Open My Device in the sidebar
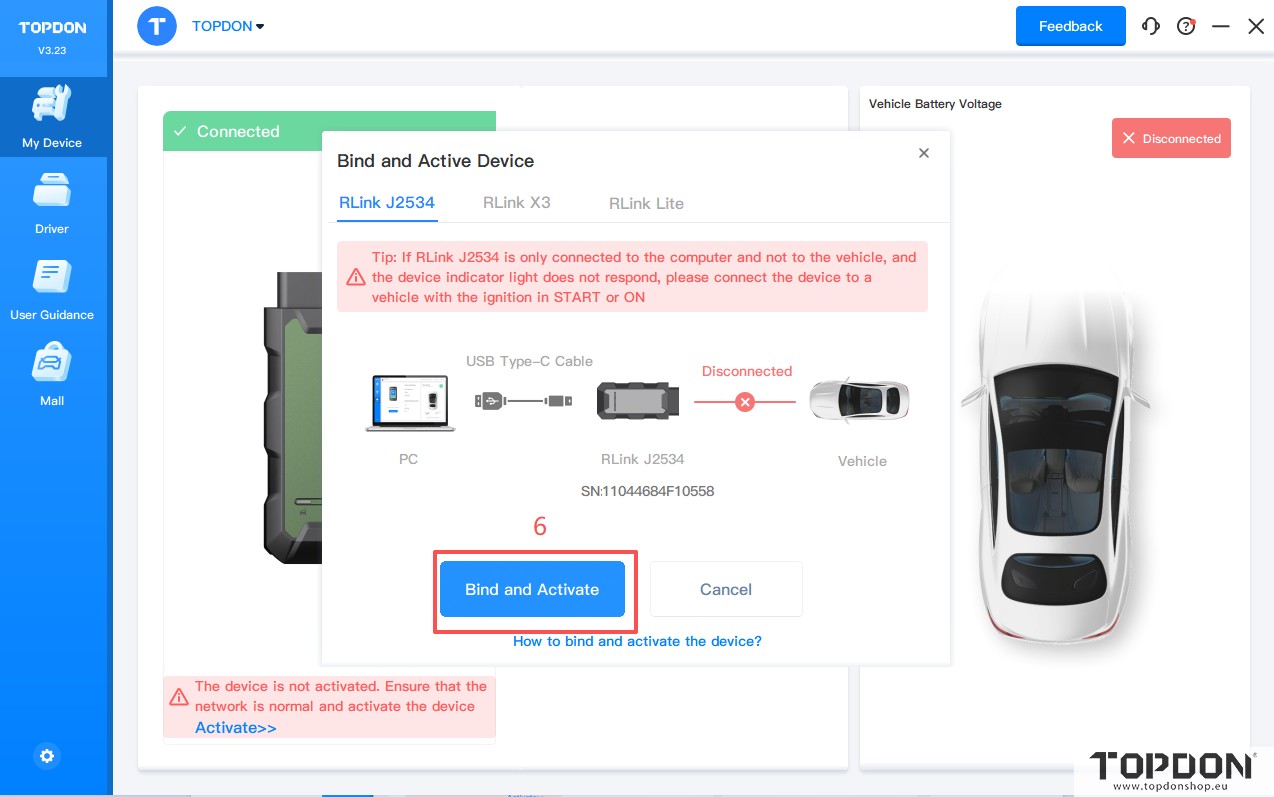Screen dimensions: 1274x797 [52, 118]
